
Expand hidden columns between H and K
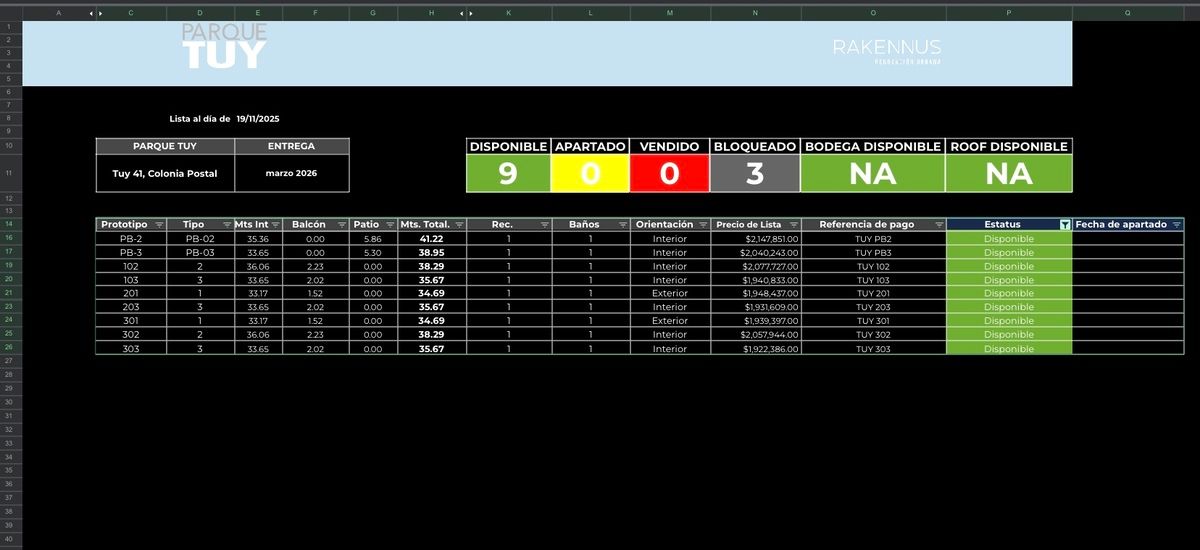pyautogui.click(x=465, y=13)
